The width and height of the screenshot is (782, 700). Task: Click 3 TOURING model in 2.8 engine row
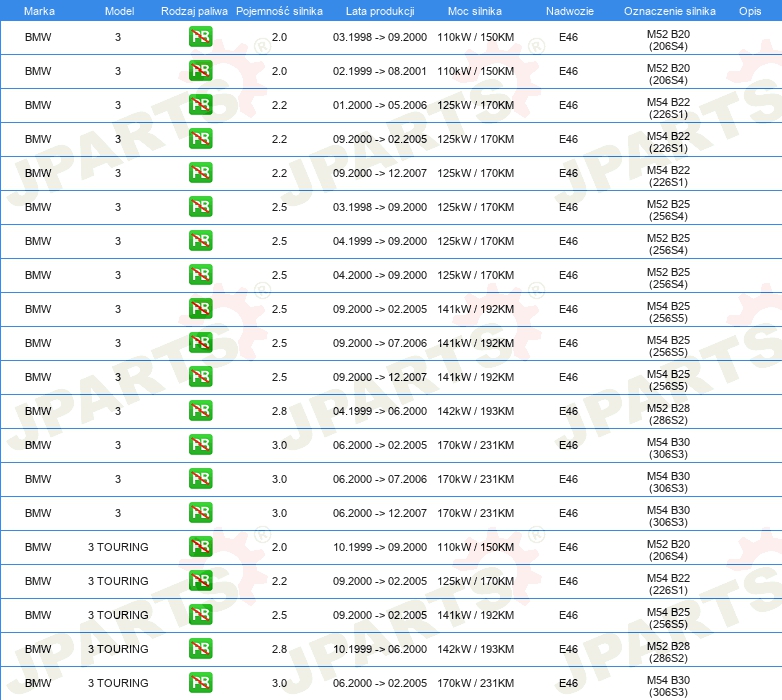118,649
